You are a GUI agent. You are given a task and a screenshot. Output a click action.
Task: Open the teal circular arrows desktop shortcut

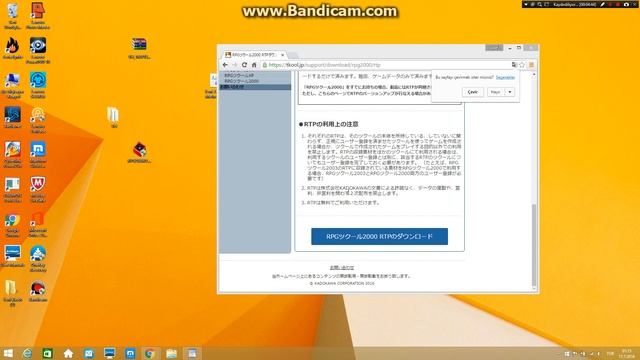point(38,85)
